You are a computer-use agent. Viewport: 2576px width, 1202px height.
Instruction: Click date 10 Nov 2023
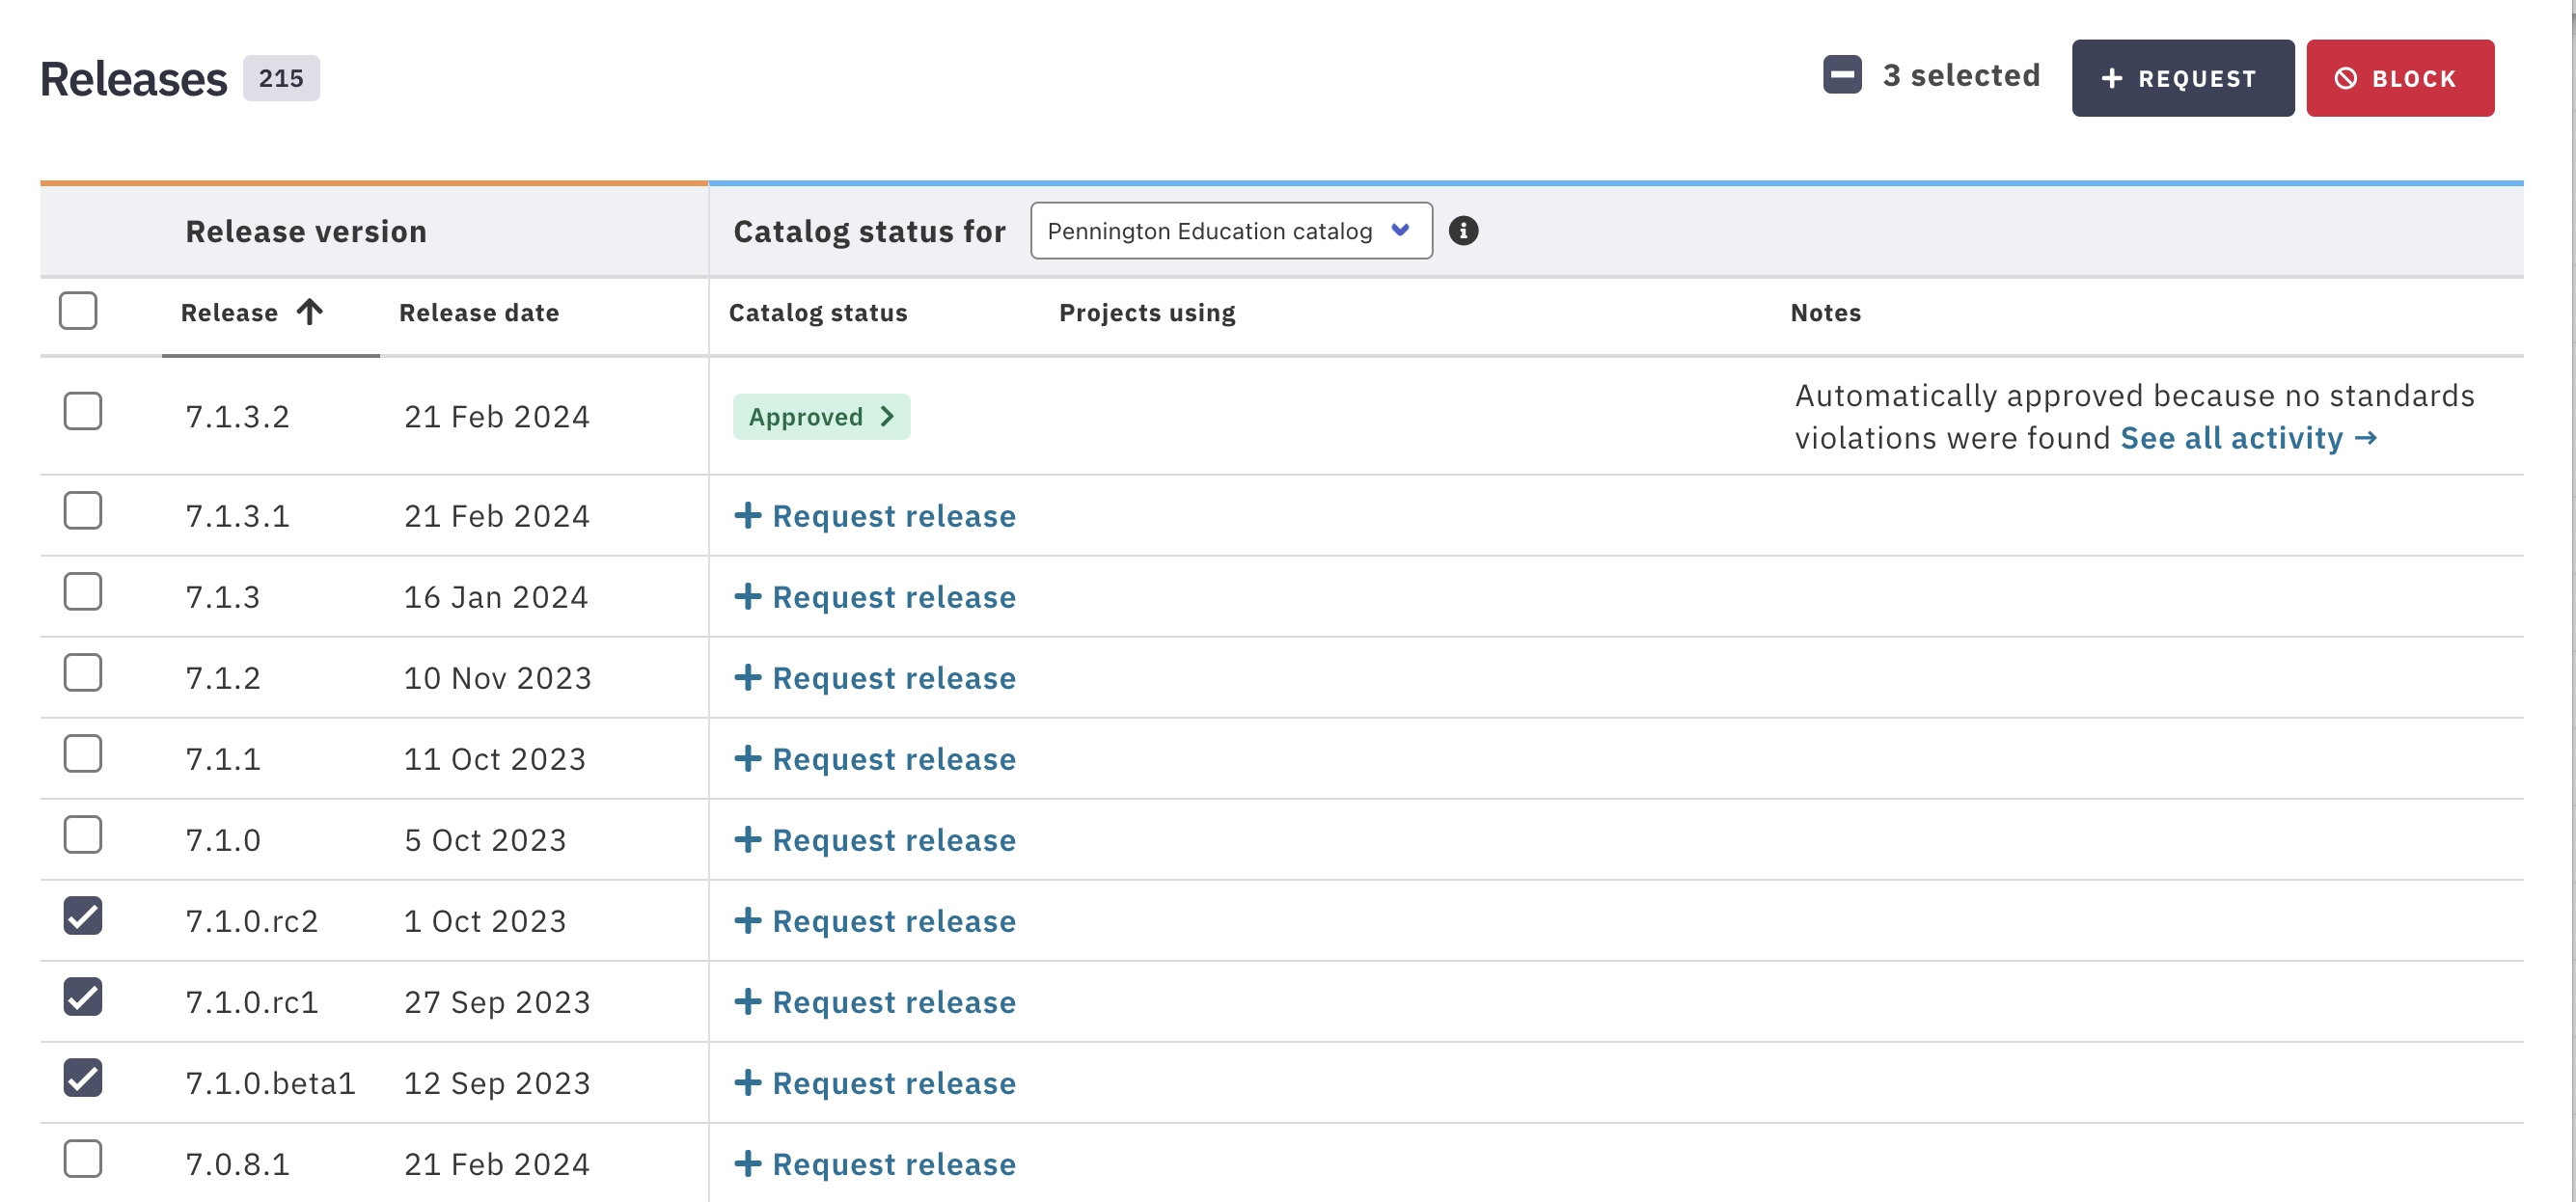[498, 678]
